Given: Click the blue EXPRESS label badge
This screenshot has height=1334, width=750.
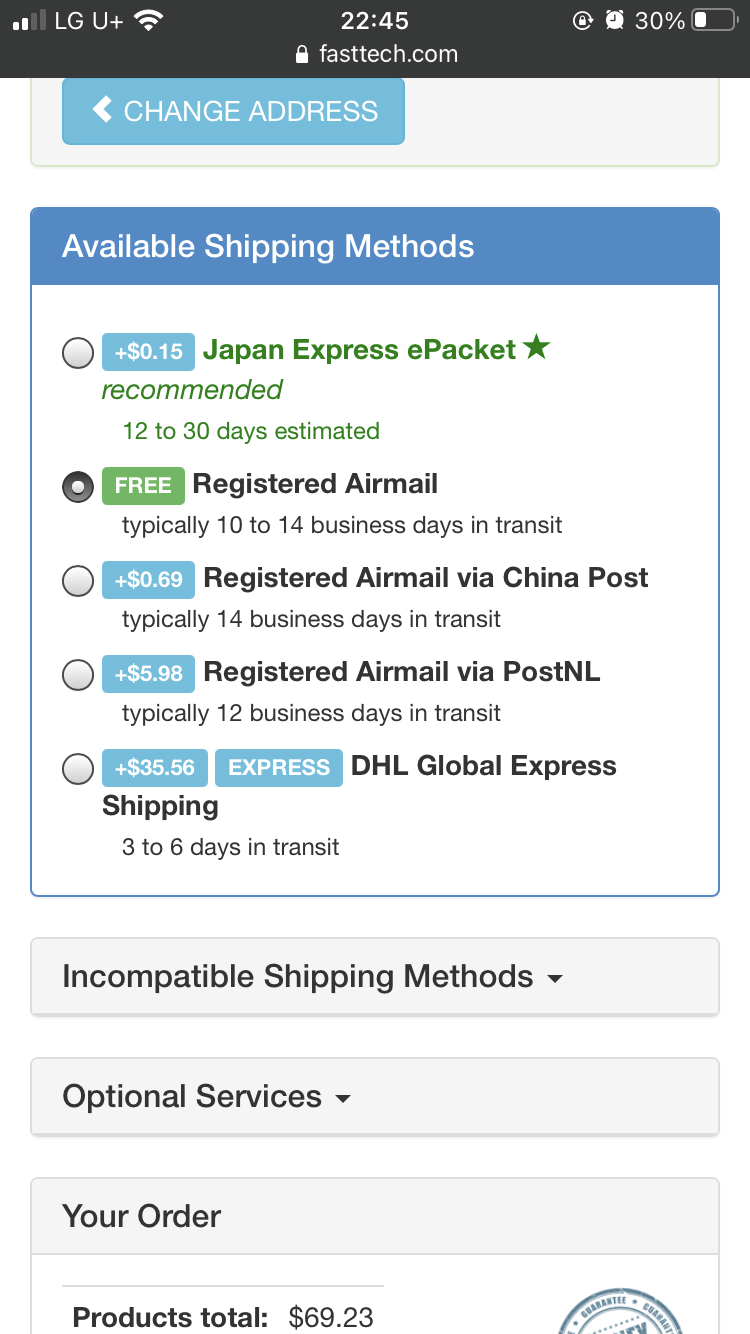Looking at the screenshot, I should (x=279, y=768).
